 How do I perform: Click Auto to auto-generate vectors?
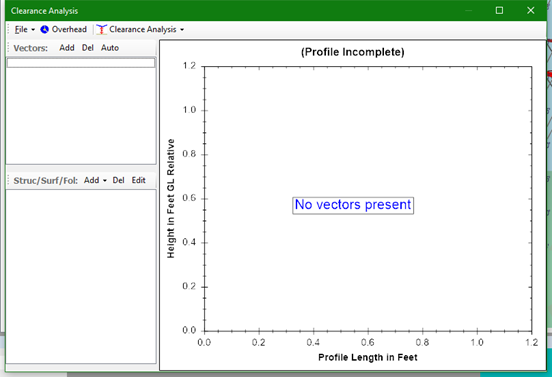tap(110, 48)
